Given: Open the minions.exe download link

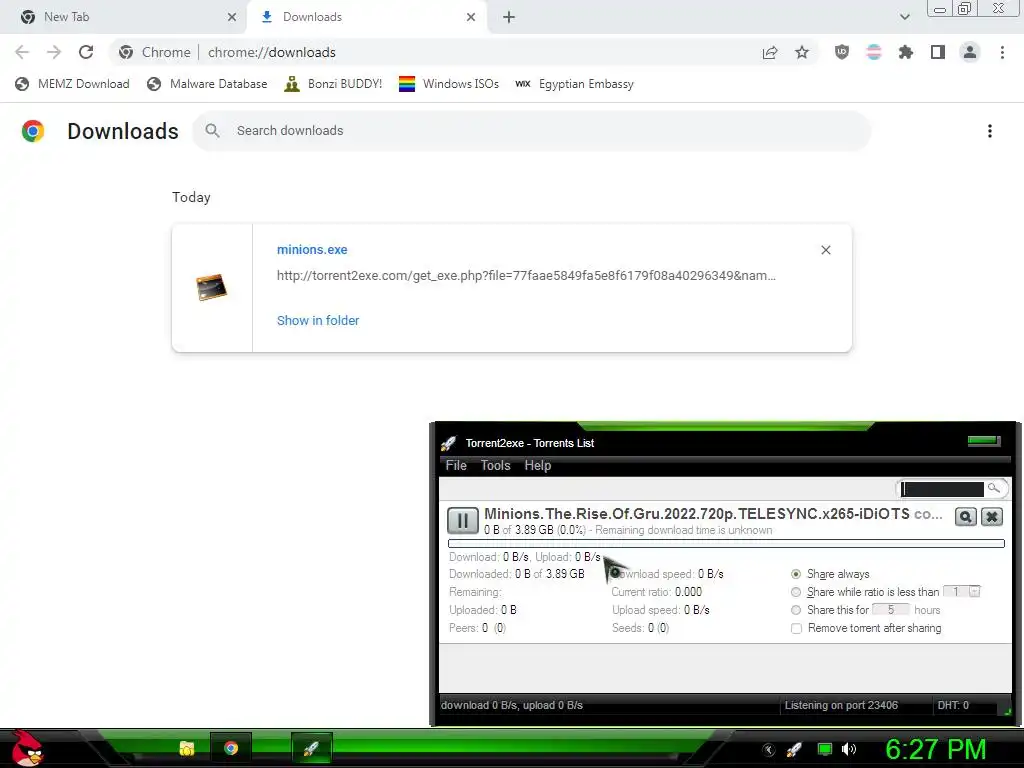Looking at the screenshot, I should click(x=312, y=249).
